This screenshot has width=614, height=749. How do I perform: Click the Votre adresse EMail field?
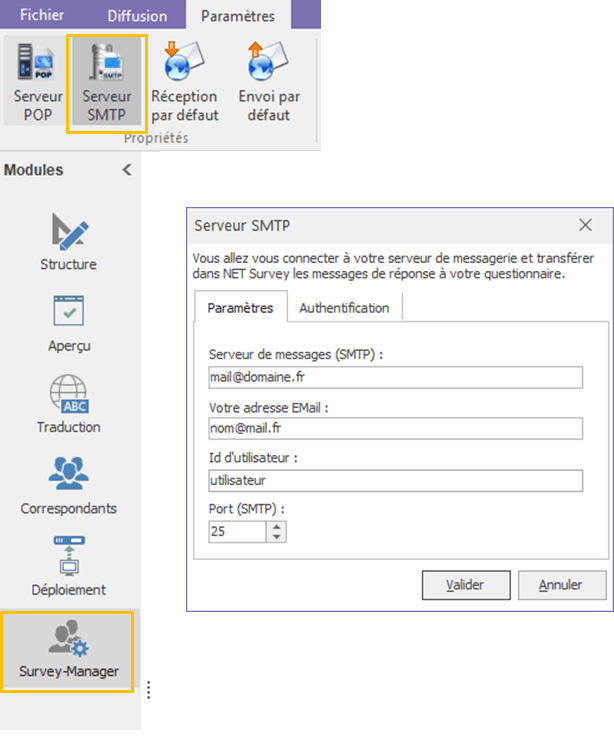point(396,428)
